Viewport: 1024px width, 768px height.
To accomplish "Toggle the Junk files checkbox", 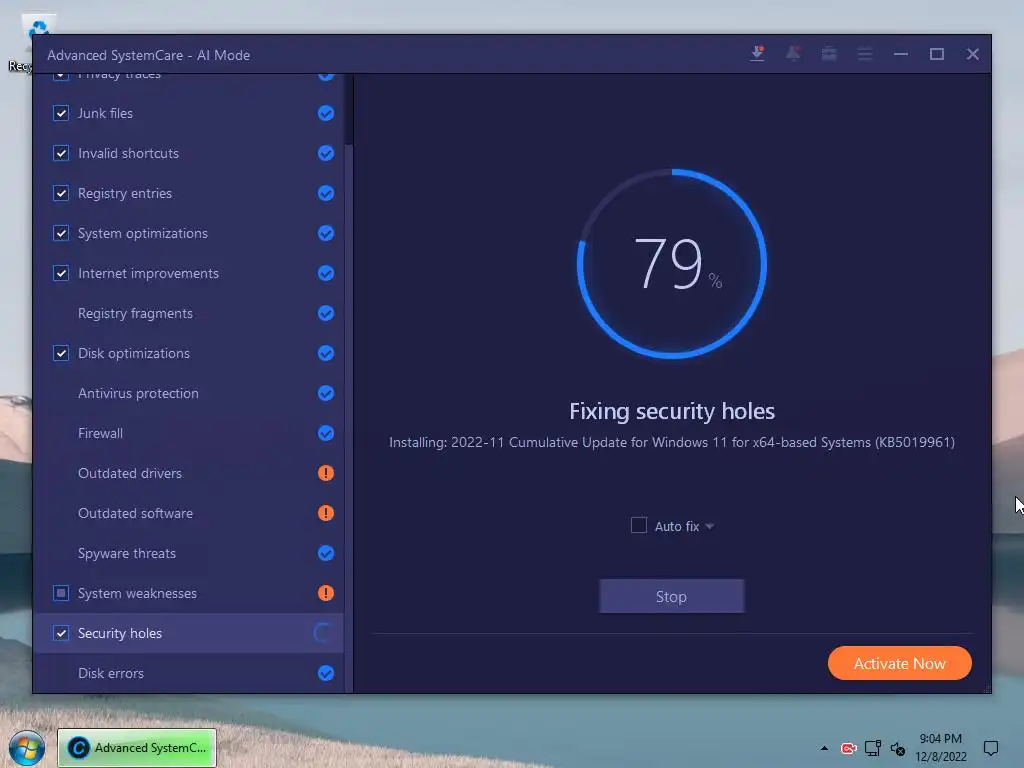I will 61,113.
